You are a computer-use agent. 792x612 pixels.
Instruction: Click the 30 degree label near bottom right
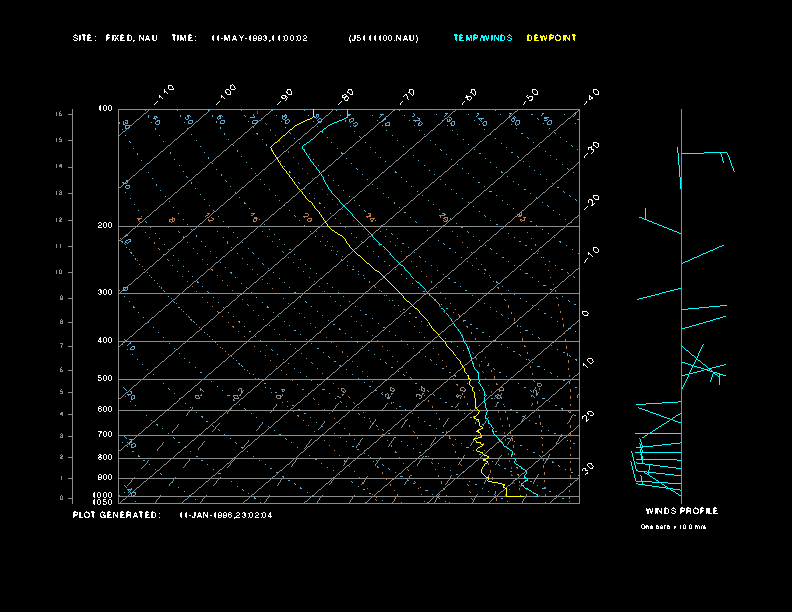point(590,467)
